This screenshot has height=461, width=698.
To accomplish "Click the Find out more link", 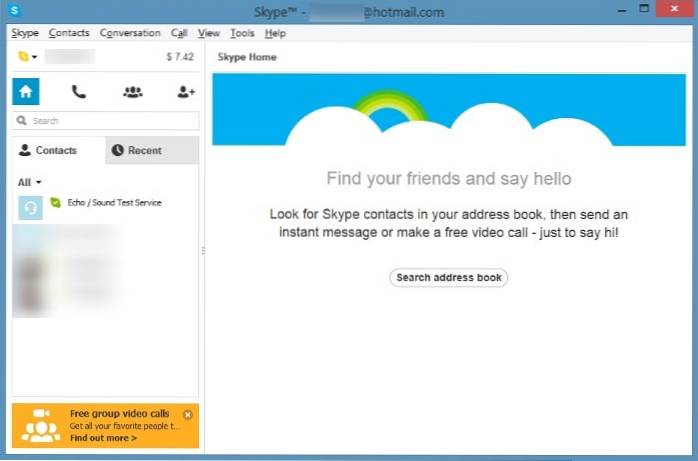I will [103, 438].
